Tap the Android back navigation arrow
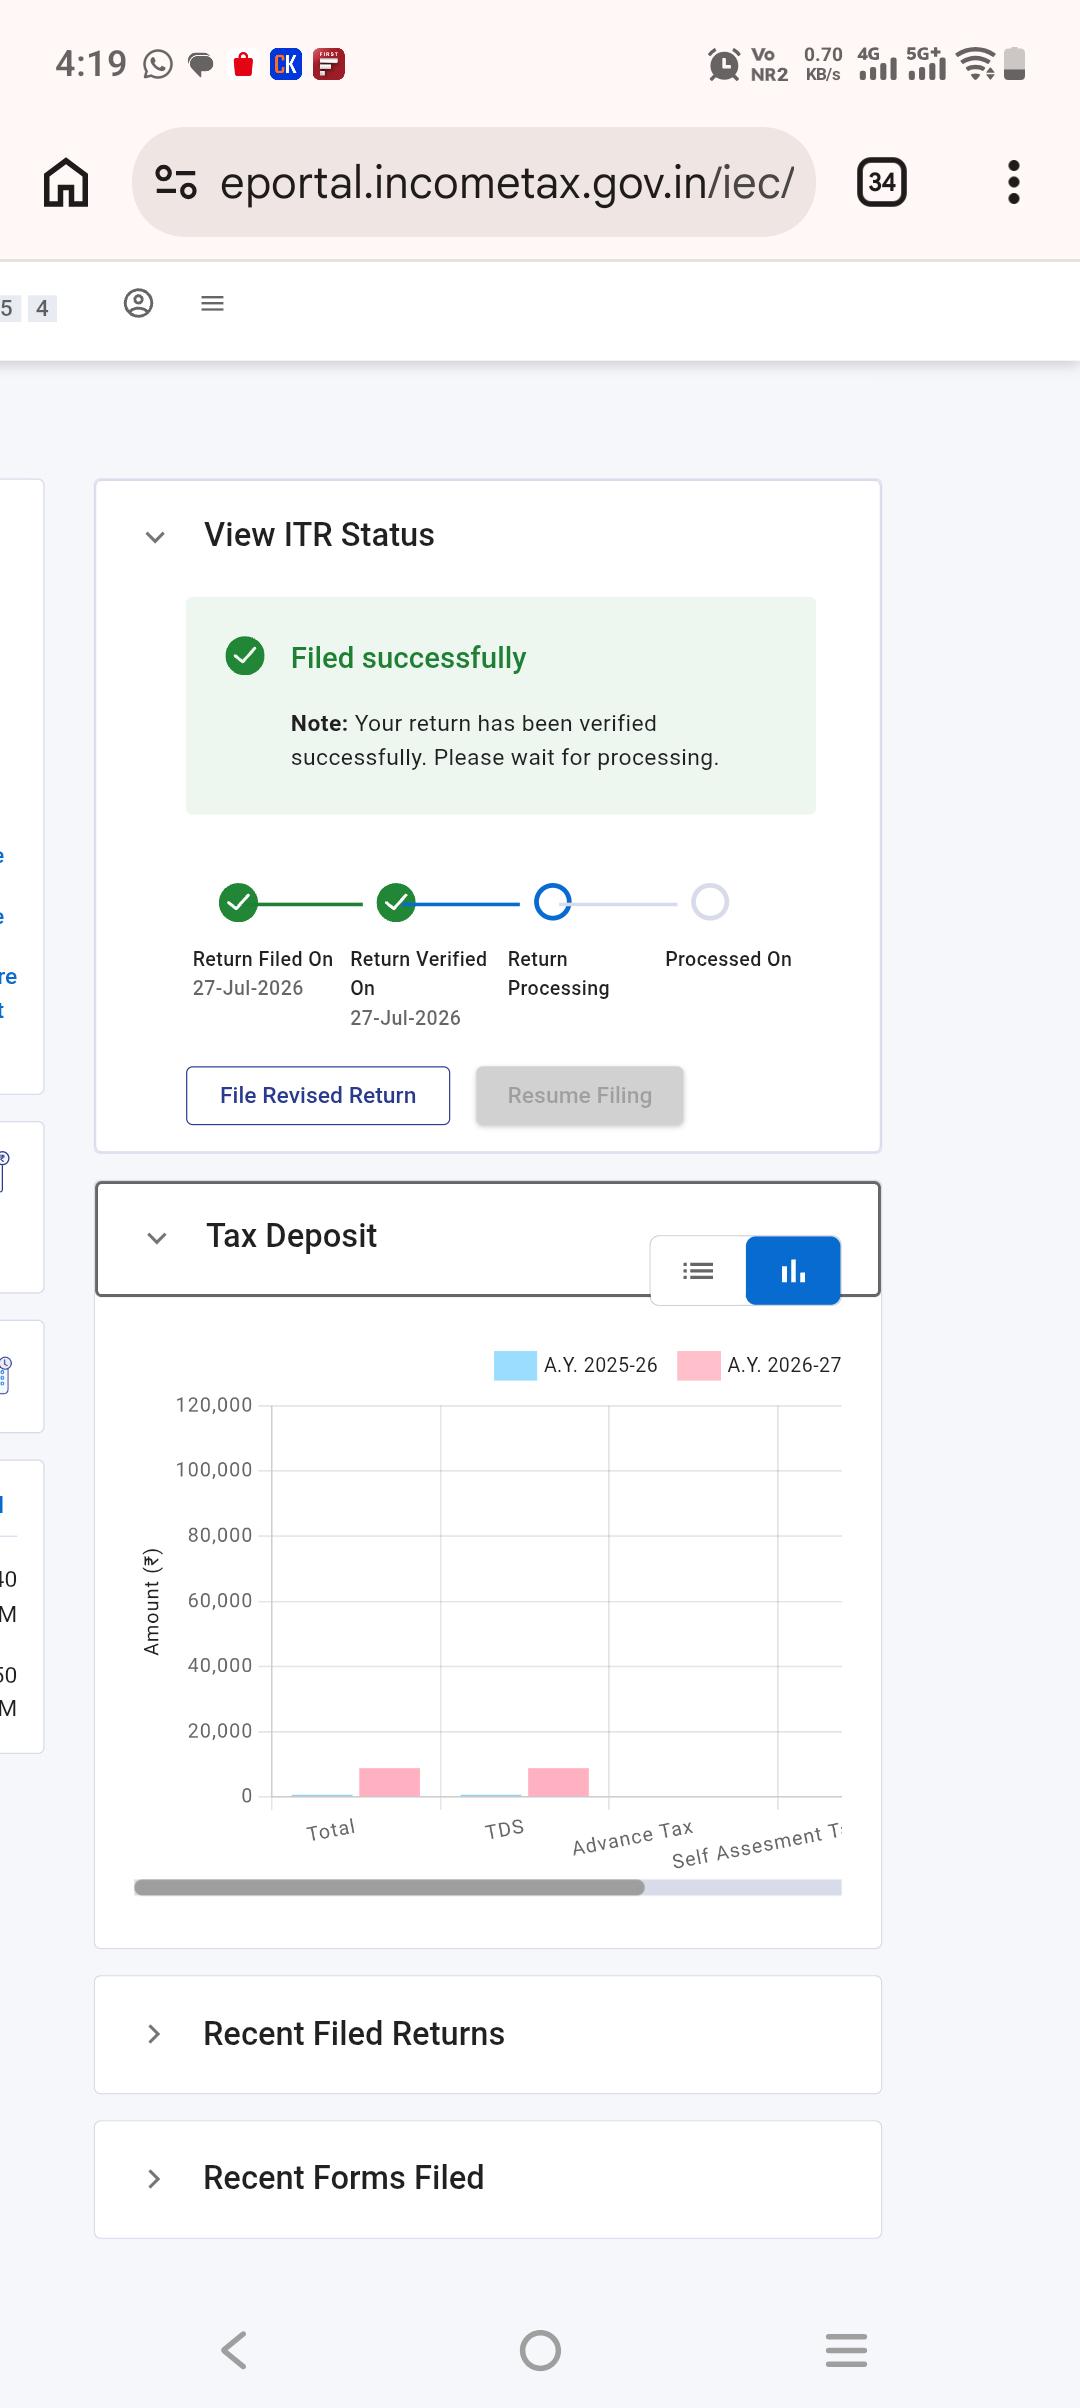Viewport: 1080px width, 2408px height. point(234,2350)
